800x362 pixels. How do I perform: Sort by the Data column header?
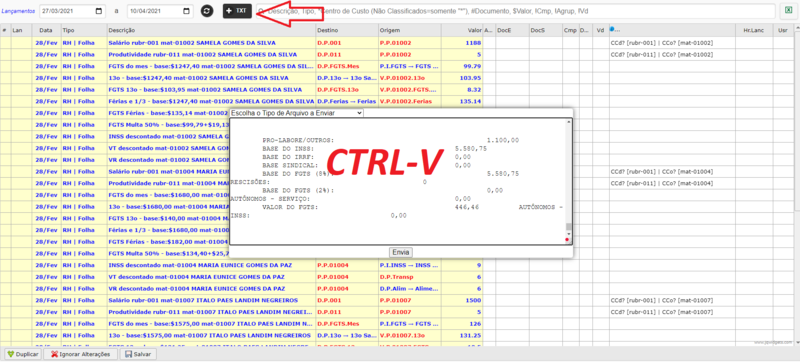(x=46, y=31)
